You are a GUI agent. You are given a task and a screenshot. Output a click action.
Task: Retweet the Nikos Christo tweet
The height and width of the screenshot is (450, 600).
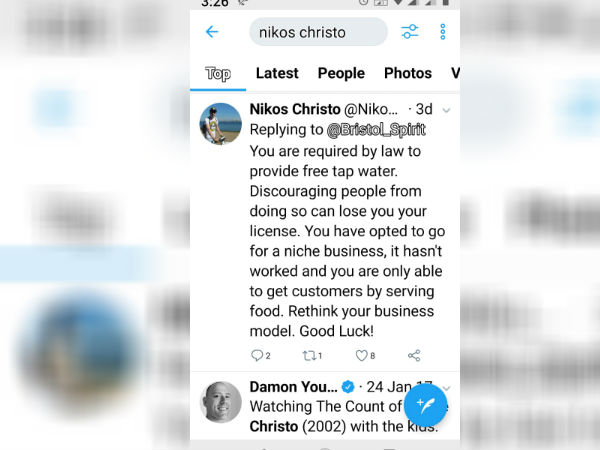[x=312, y=356]
